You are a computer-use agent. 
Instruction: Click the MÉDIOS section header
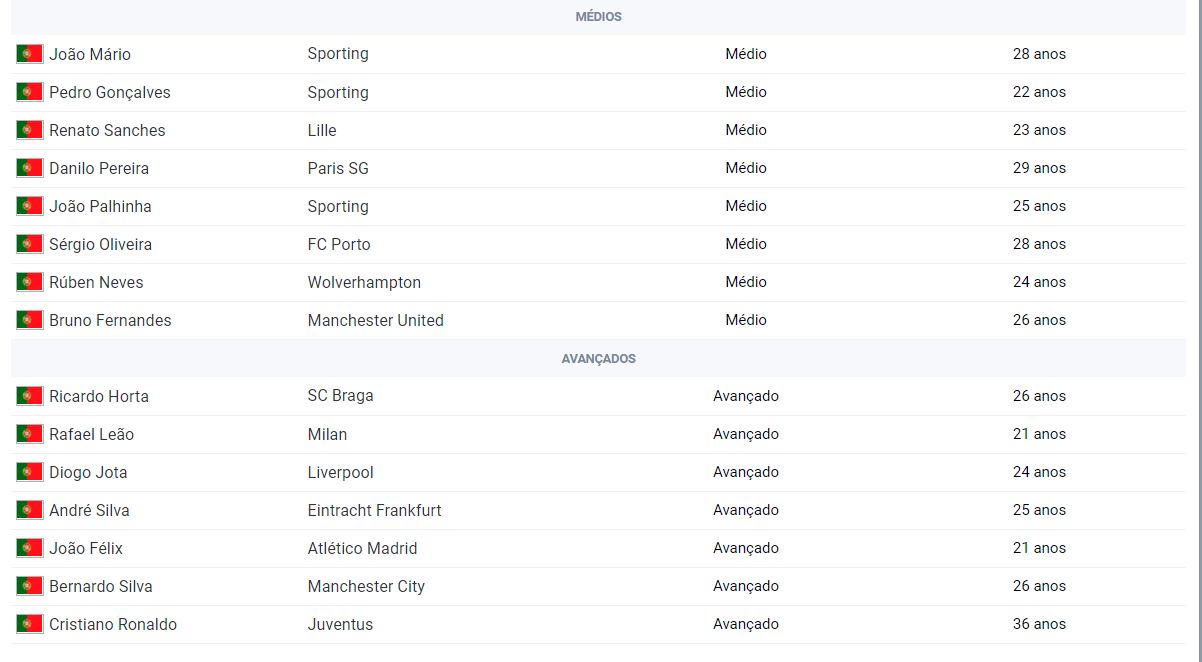[x=598, y=17]
